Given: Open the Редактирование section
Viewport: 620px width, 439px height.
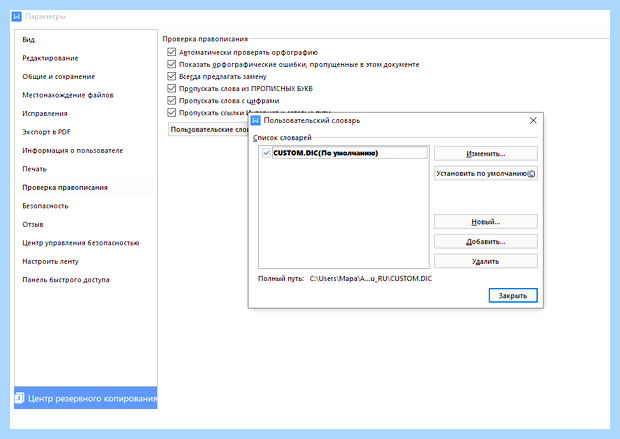Looking at the screenshot, I should [x=50, y=58].
